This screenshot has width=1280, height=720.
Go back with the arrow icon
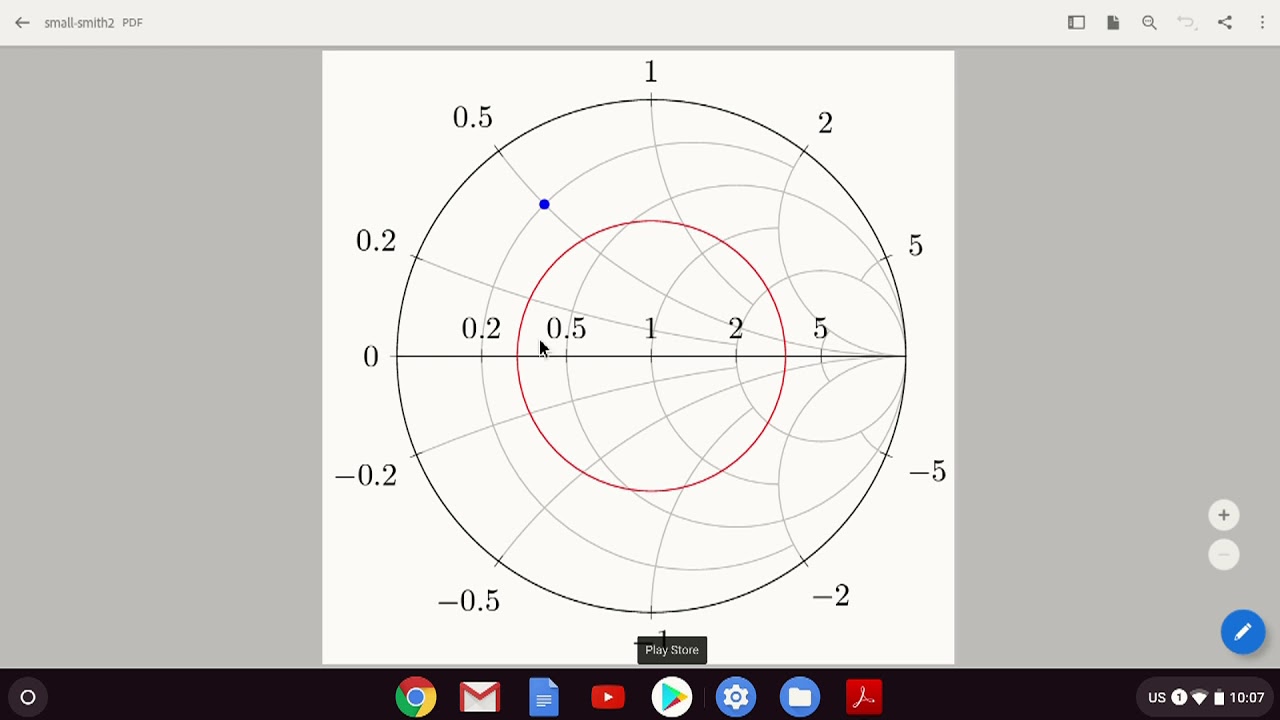coord(22,22)
